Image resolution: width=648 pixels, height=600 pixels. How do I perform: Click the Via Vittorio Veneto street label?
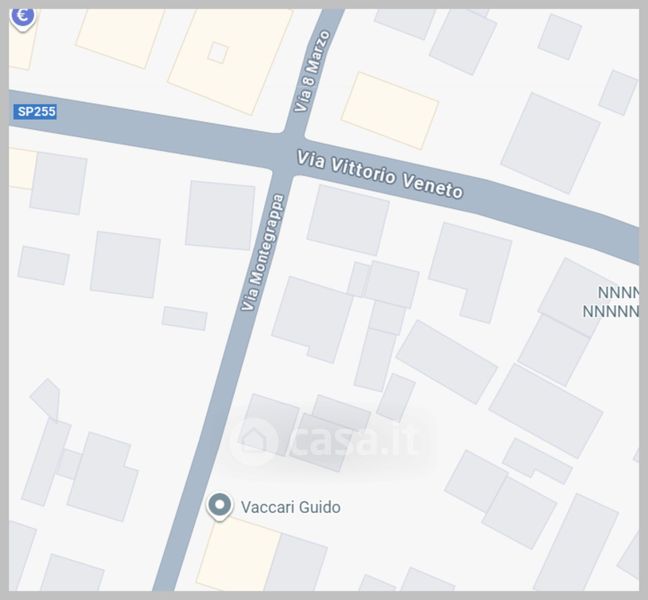[380, 174]
